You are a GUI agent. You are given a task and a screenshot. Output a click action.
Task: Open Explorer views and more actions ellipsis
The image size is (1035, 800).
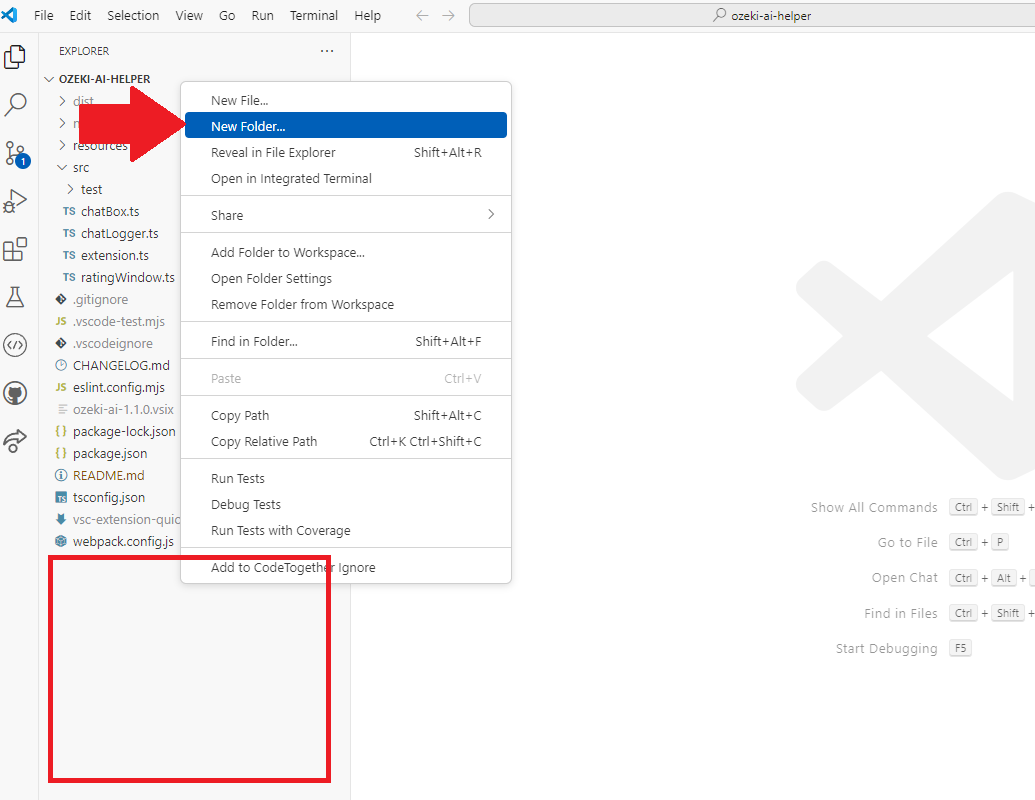pyautogui.click(x=327, y=51)
